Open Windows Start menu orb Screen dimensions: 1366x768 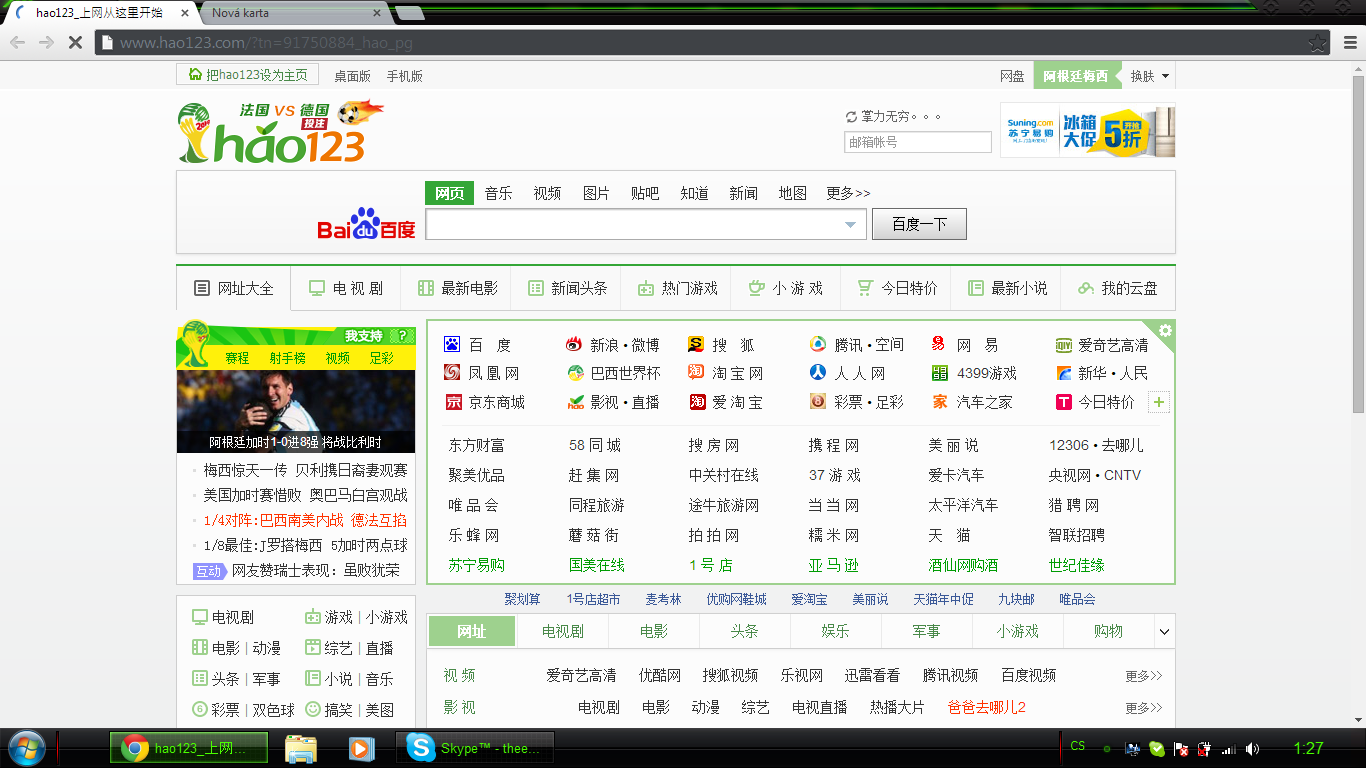(27, 747)
